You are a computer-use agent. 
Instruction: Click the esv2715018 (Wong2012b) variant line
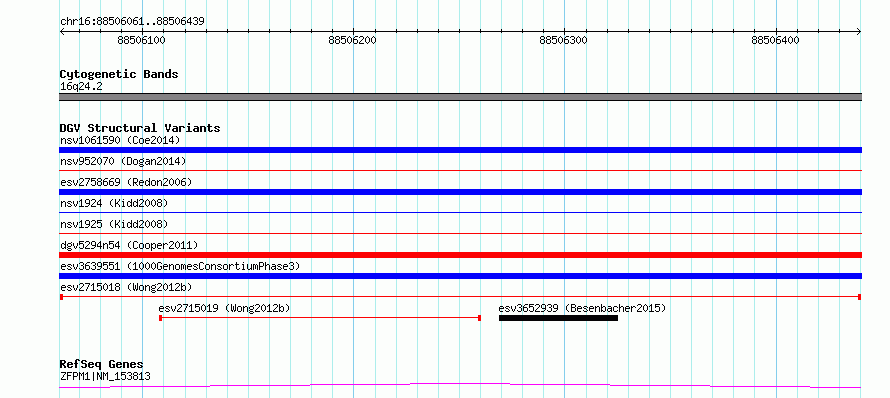click(460, 297)
